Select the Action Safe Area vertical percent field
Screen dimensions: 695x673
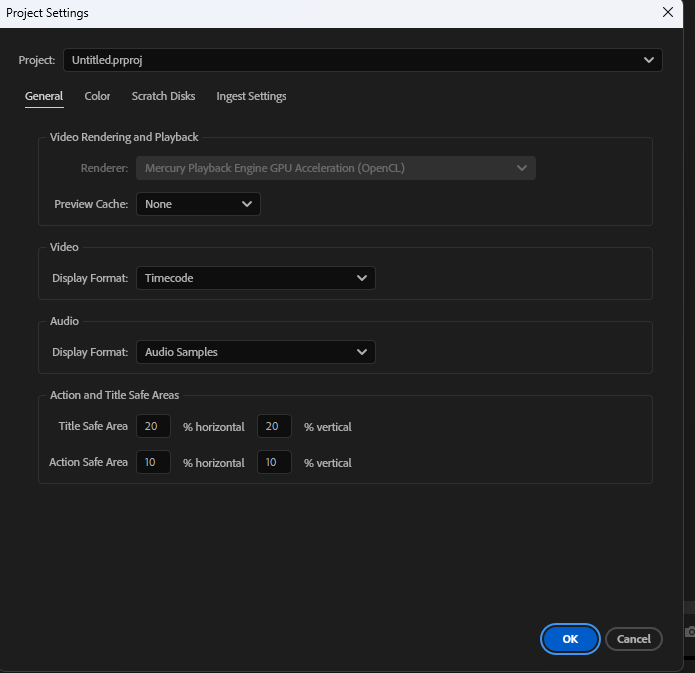click(x=274, y=462)
